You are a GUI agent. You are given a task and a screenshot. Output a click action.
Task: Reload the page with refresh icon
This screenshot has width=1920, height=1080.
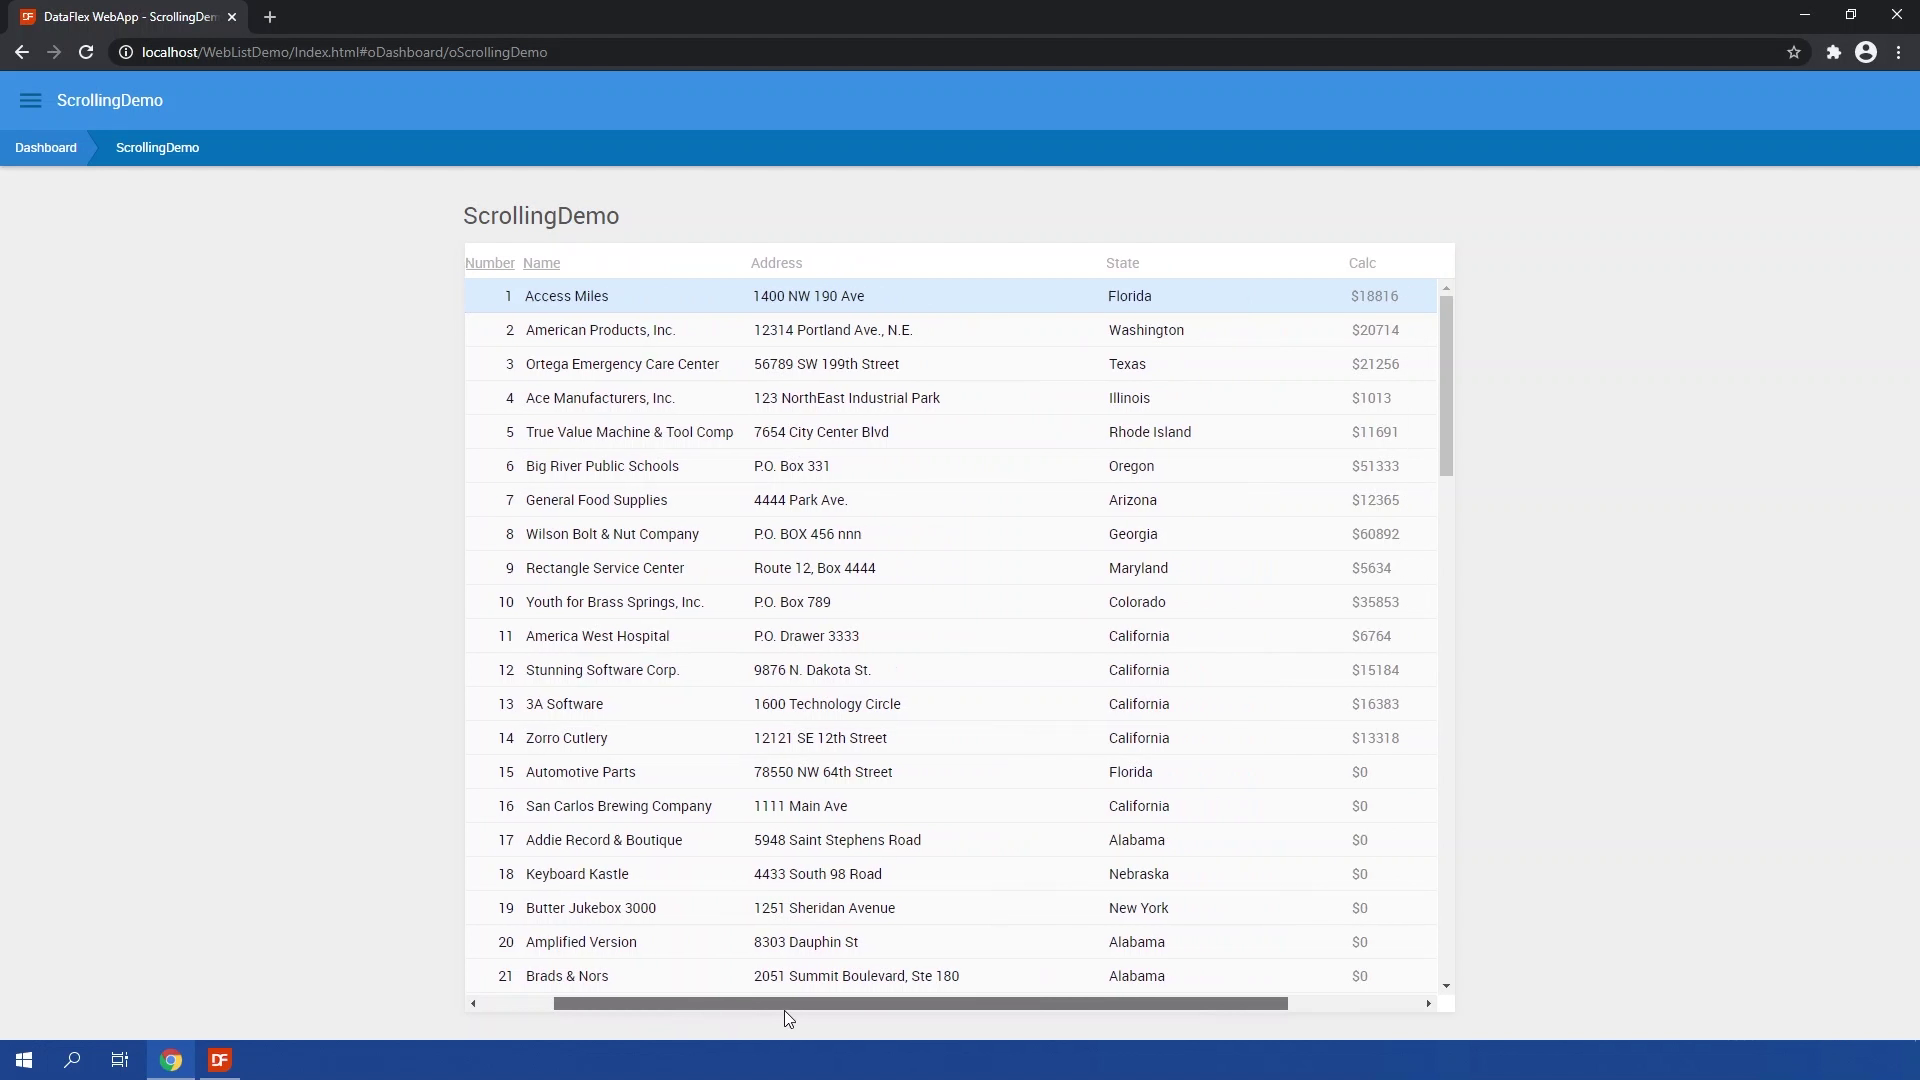point(86,52)
